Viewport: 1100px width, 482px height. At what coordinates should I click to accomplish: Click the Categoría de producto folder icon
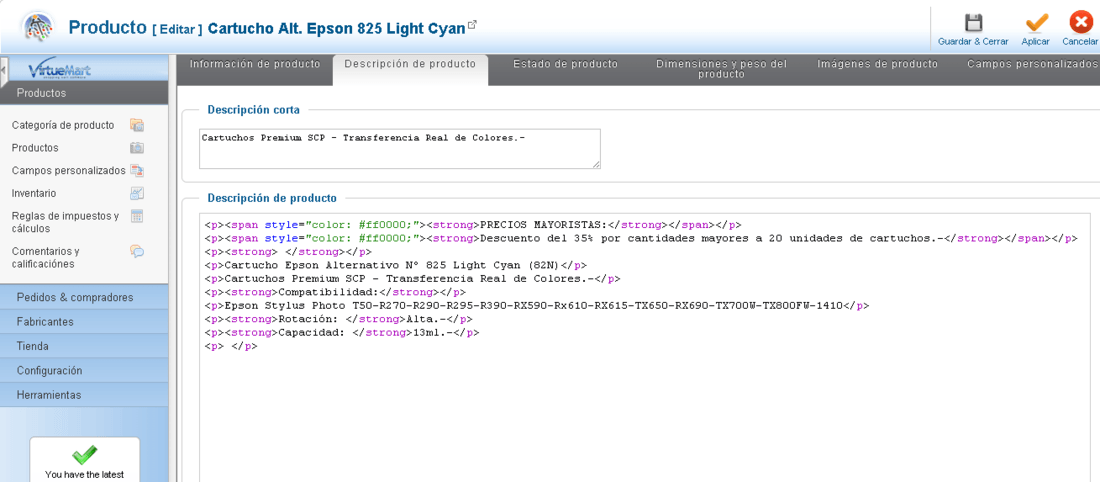point(137,125)
